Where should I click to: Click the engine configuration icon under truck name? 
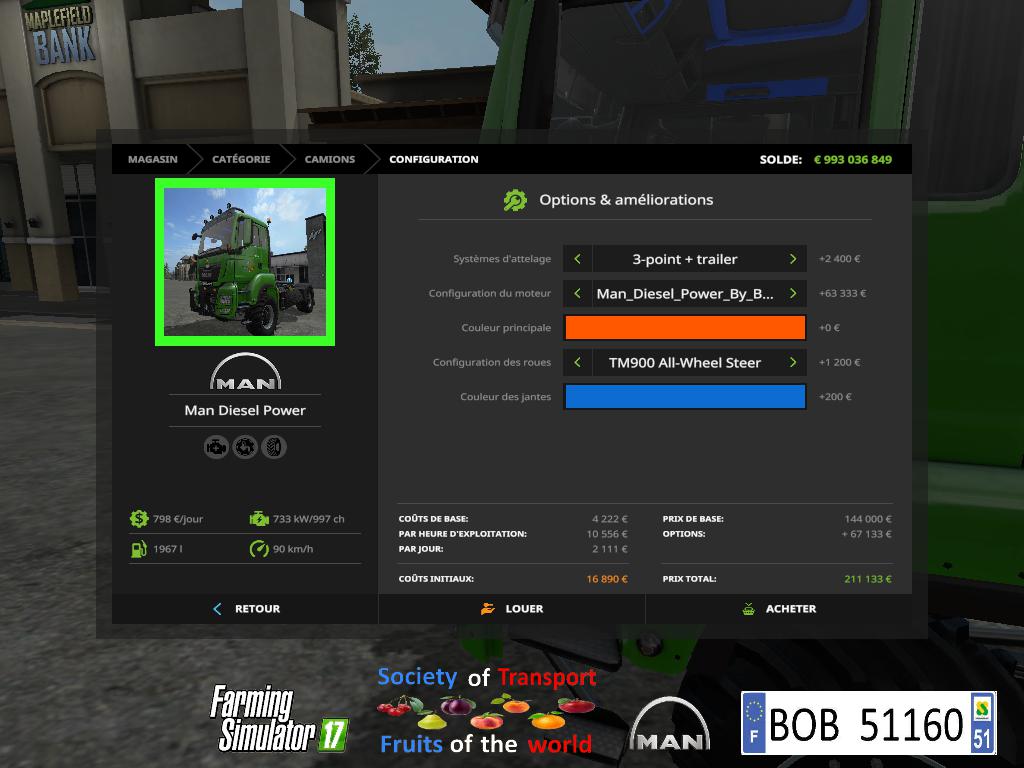point(216,447)
